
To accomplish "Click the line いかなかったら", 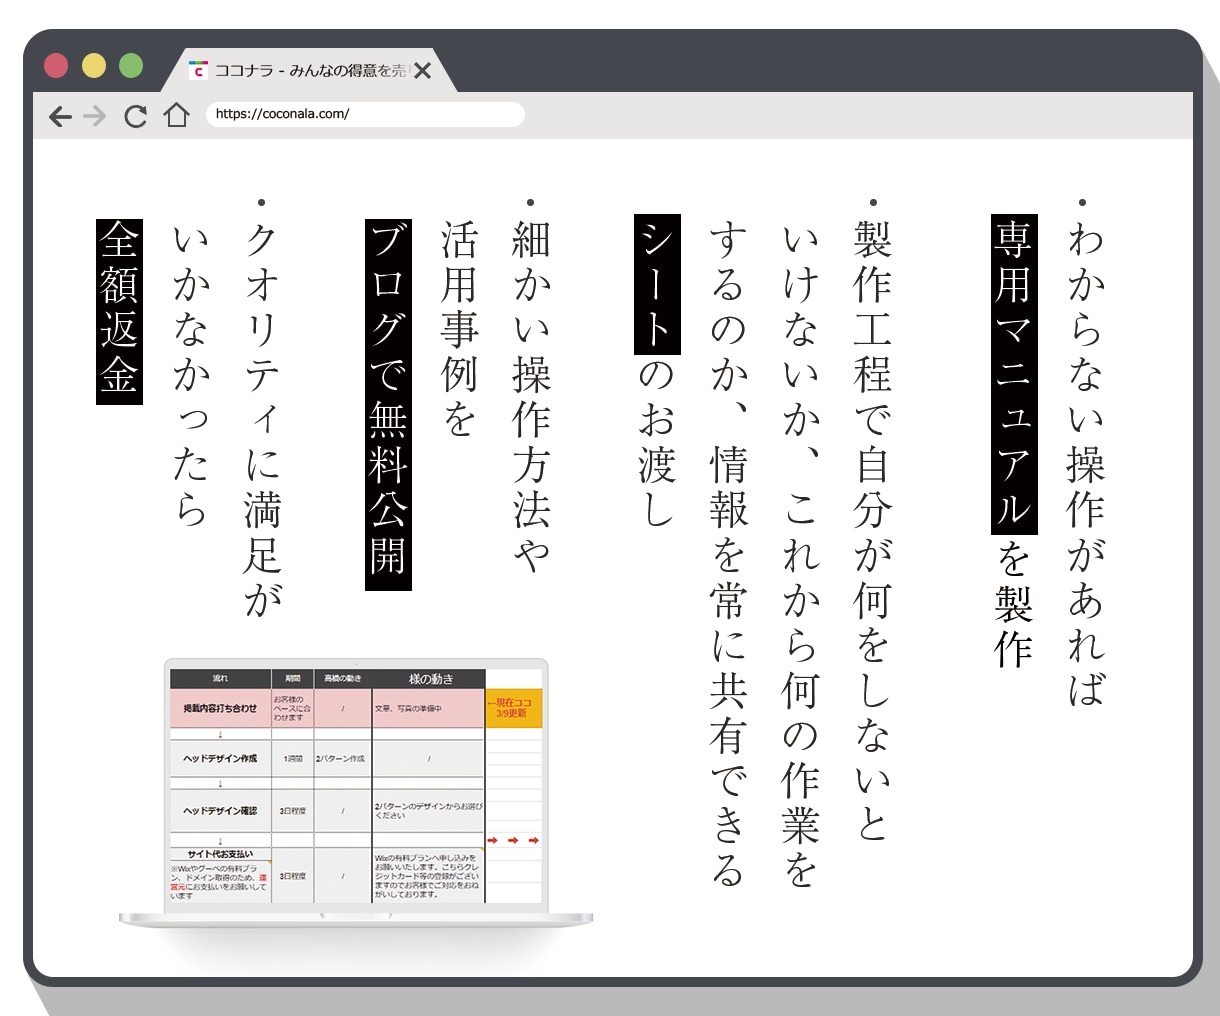I will 190,375.
